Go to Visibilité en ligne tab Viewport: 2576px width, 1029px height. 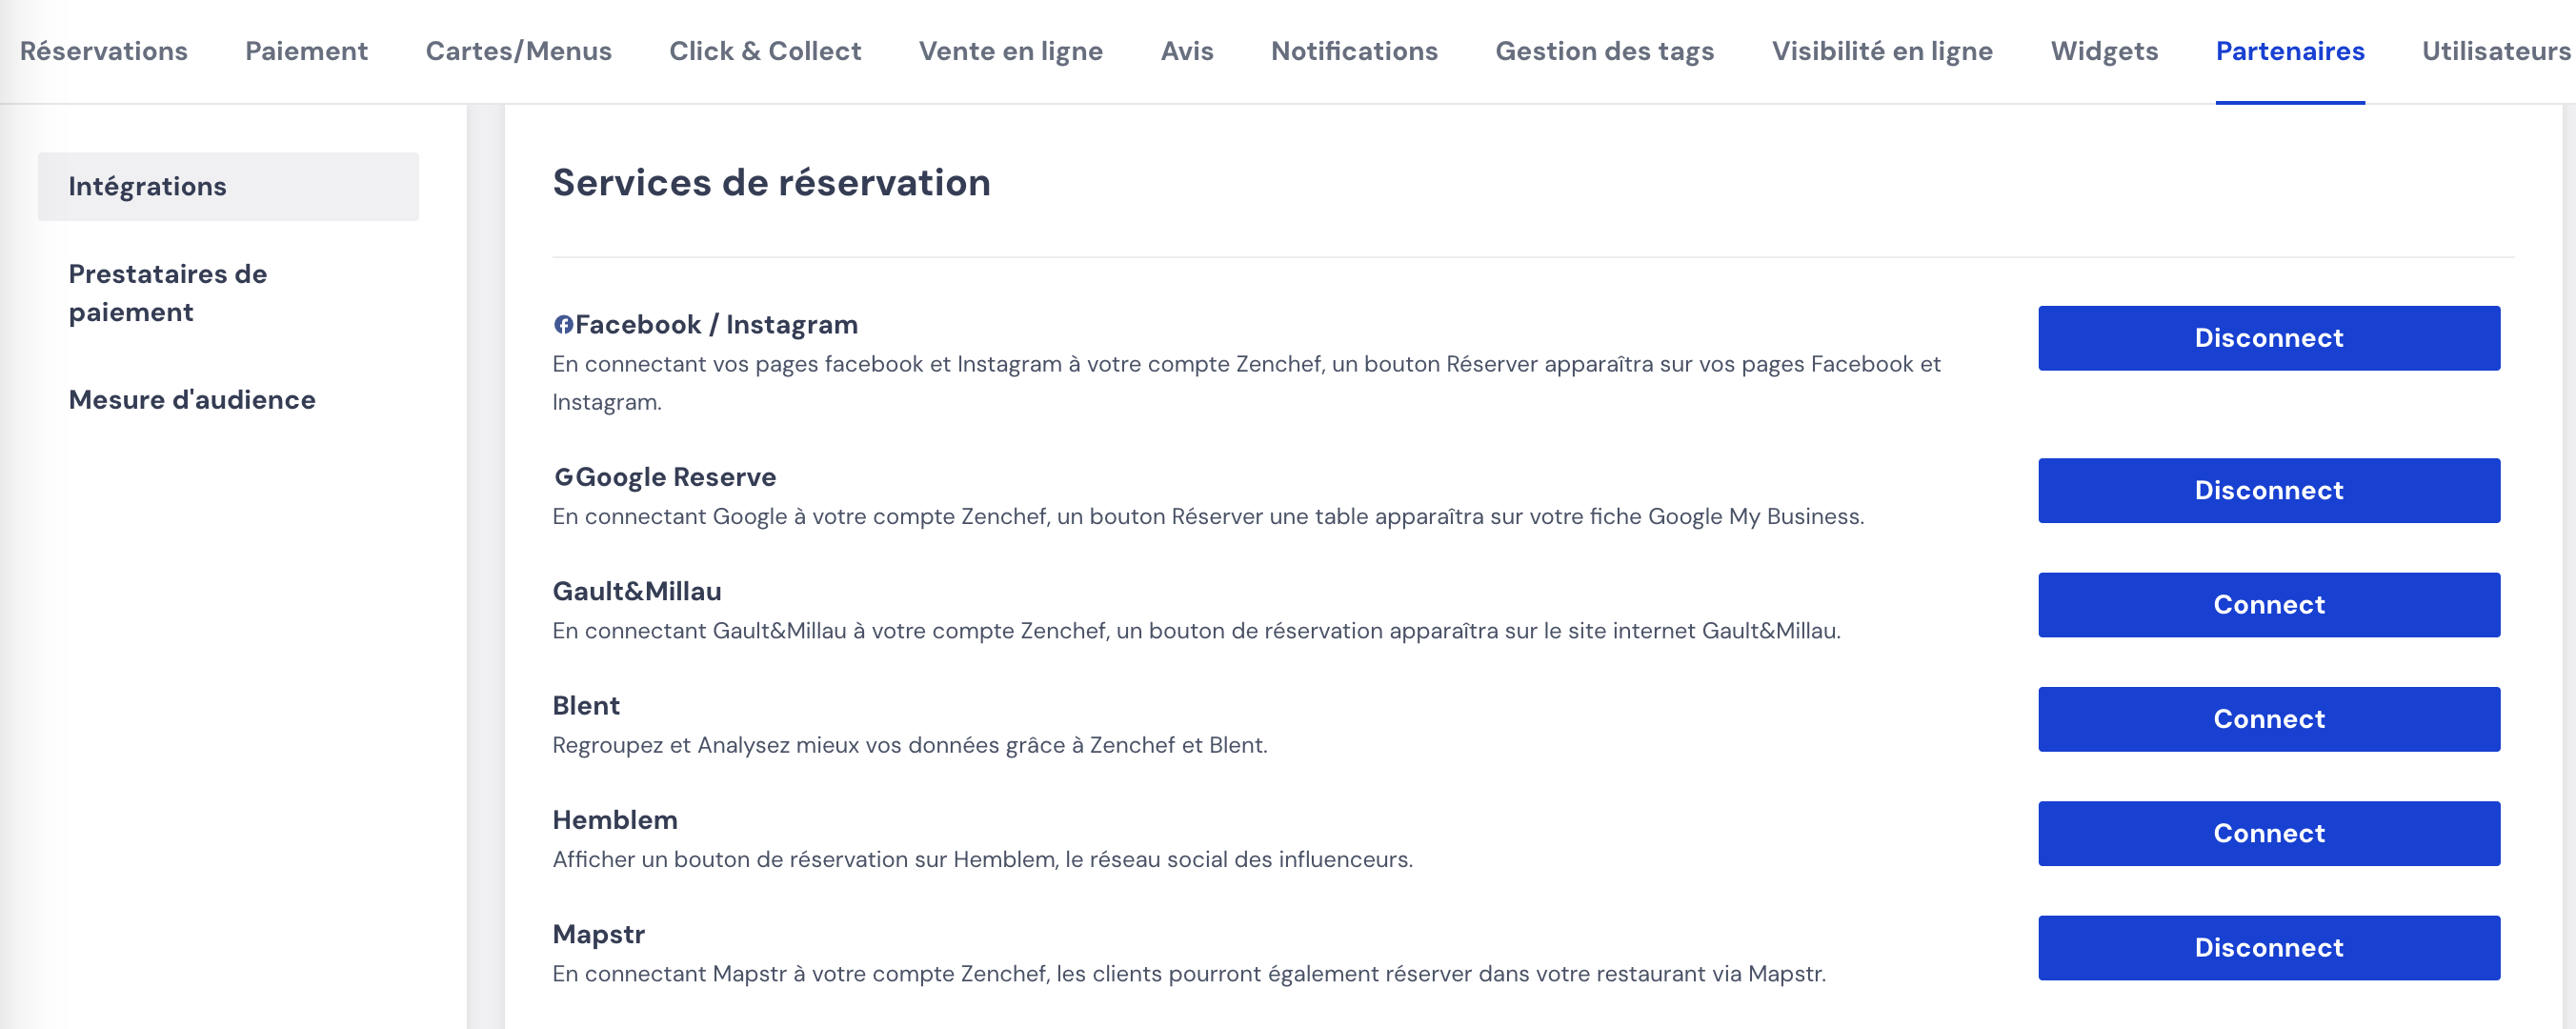coord(1882,51)
